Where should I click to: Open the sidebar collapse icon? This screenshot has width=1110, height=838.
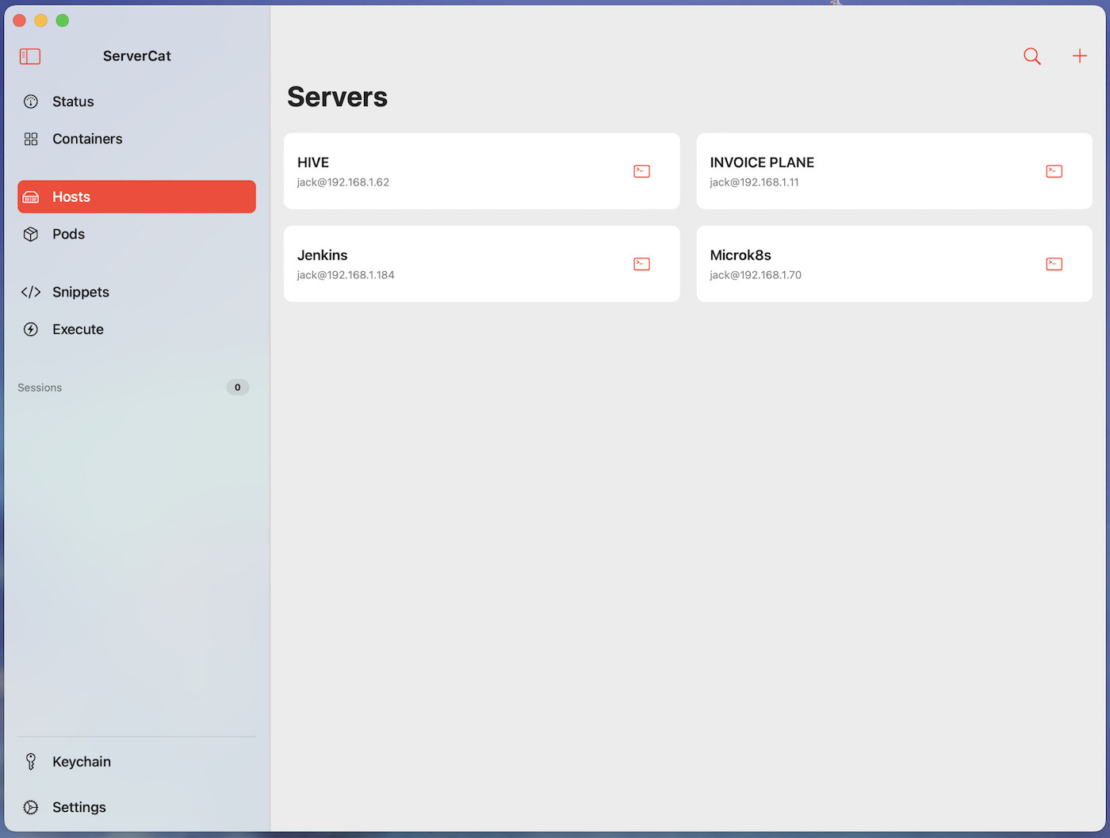coord(30,56)
